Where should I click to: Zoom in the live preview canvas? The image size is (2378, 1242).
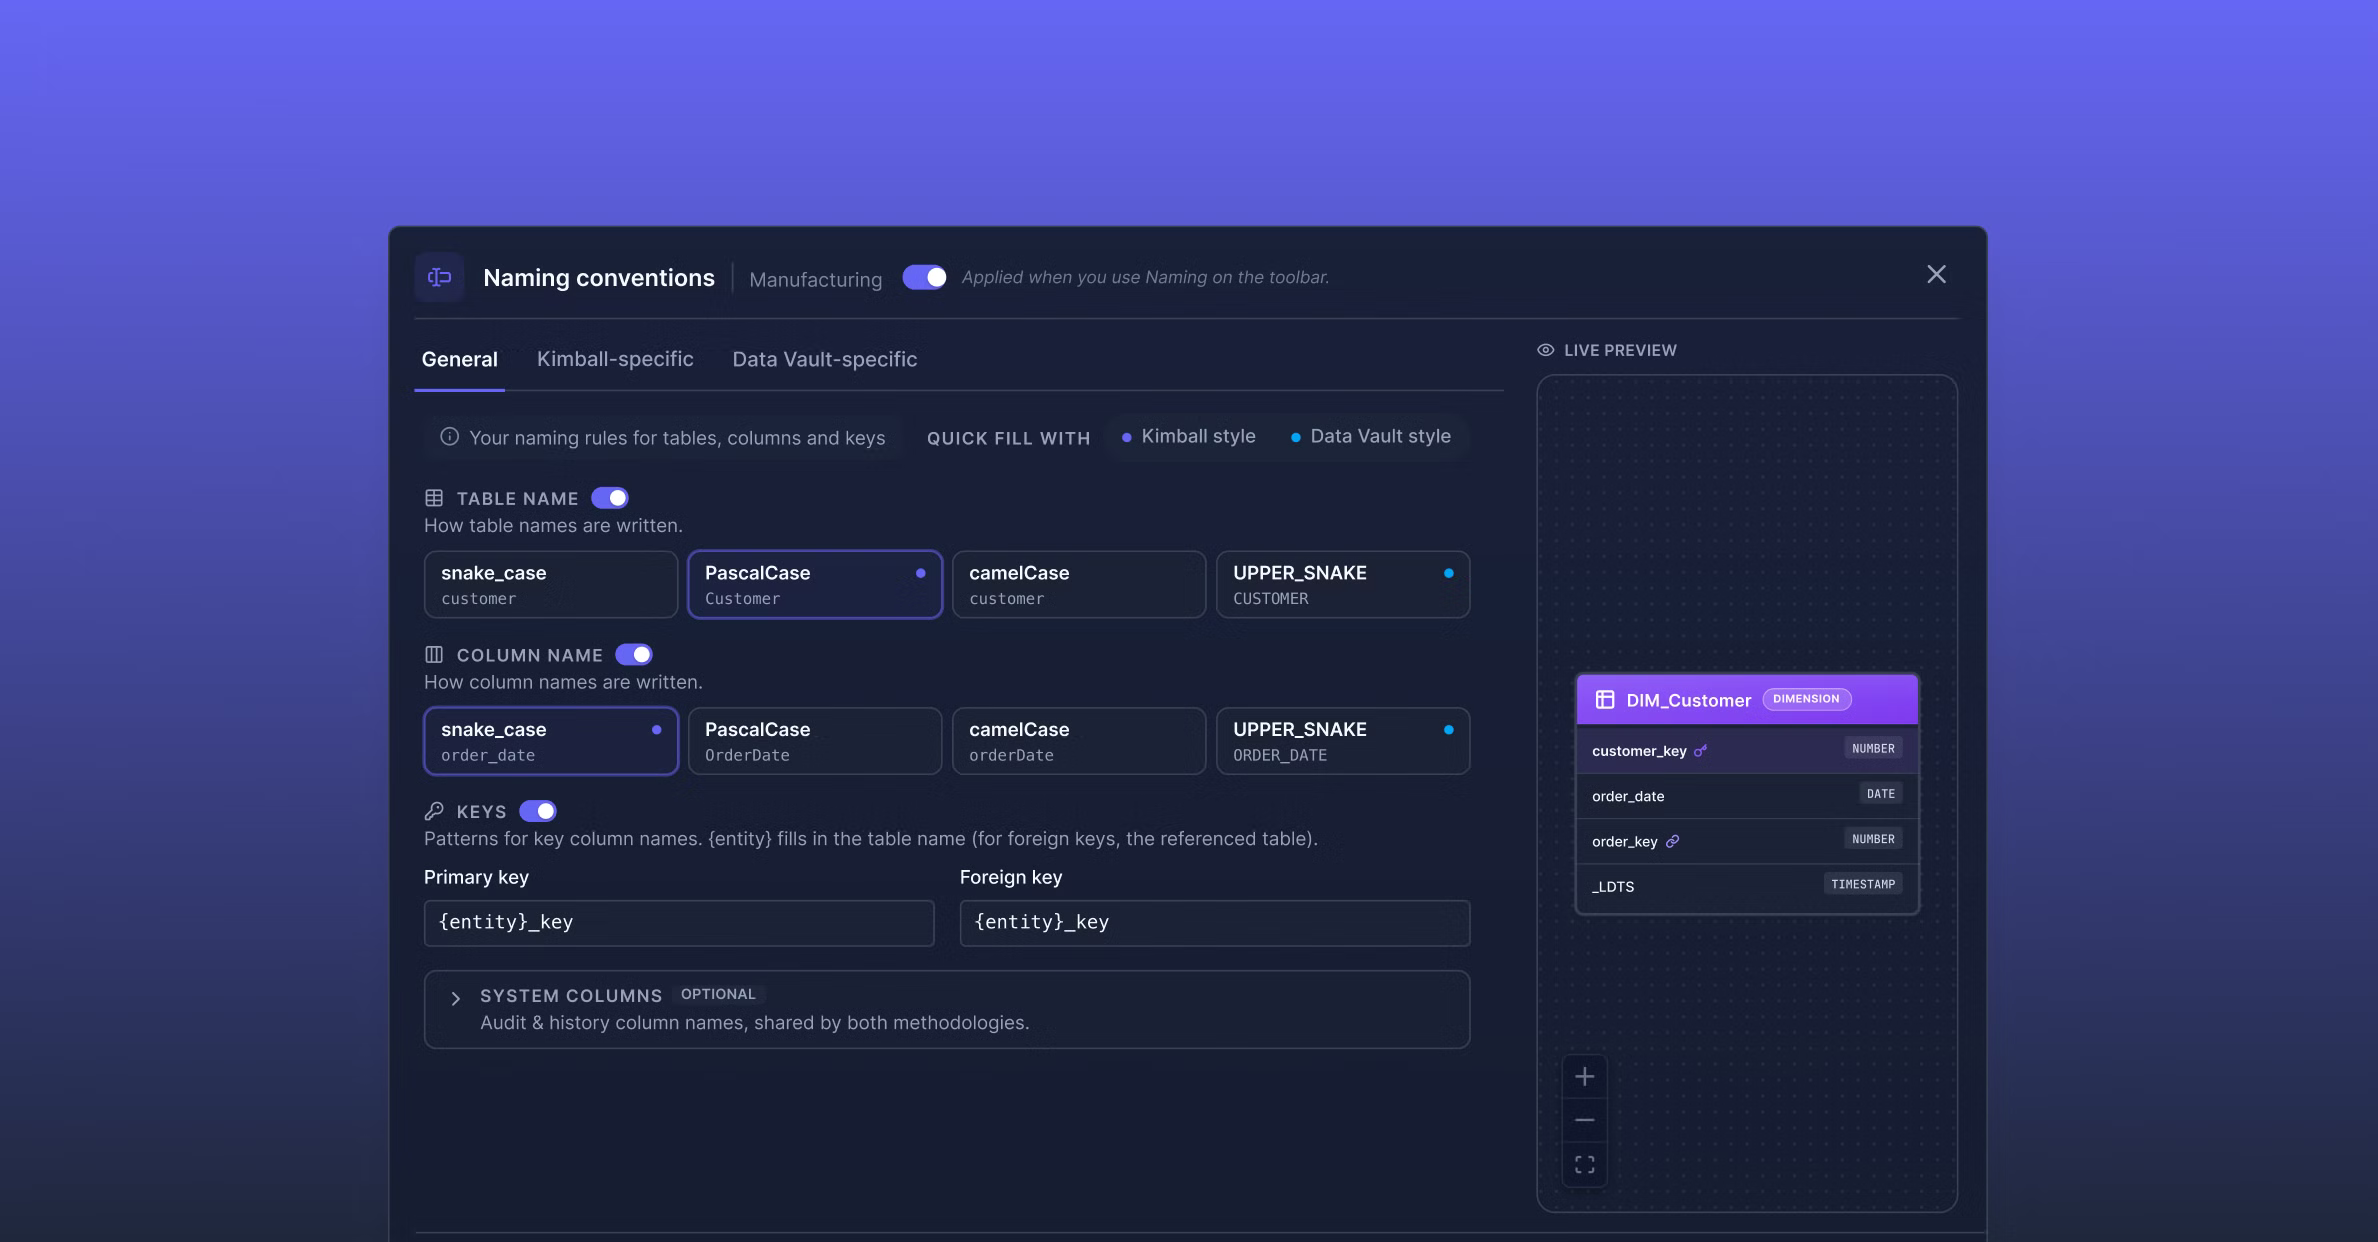pyautogui.click(x=1584, y=1077)
